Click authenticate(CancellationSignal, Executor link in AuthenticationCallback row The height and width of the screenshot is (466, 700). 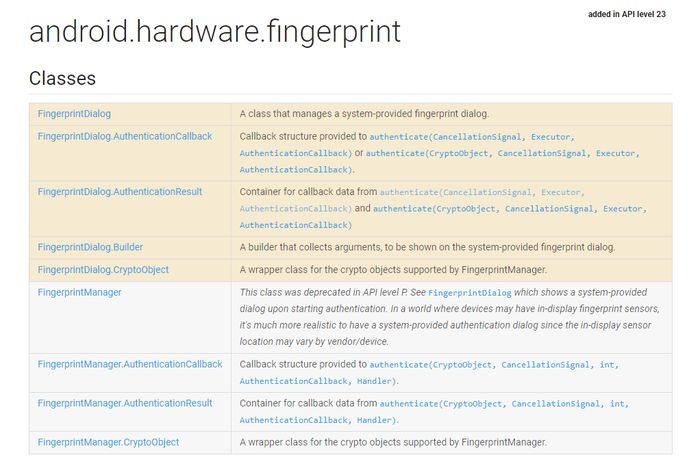(471, 137)
